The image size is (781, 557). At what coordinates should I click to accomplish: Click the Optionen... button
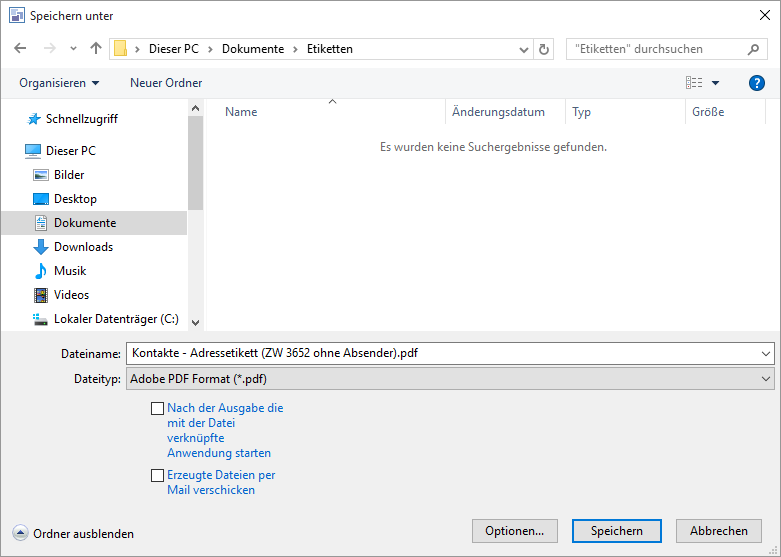pyautogui.click(x=514, y=531)
